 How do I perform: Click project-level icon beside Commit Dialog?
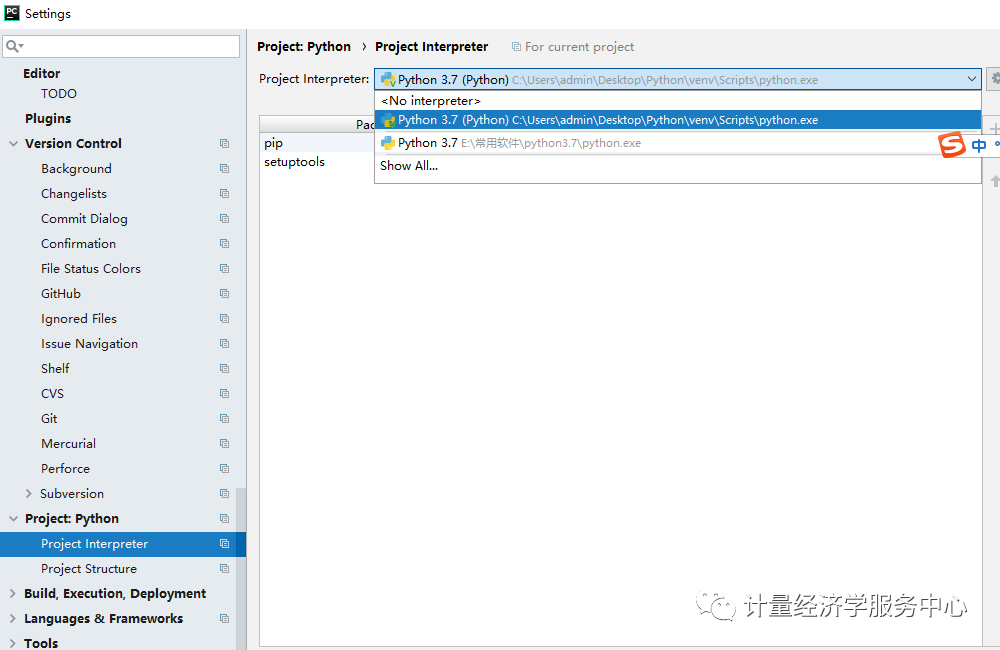pyautogui.click(x=224, y=218)
